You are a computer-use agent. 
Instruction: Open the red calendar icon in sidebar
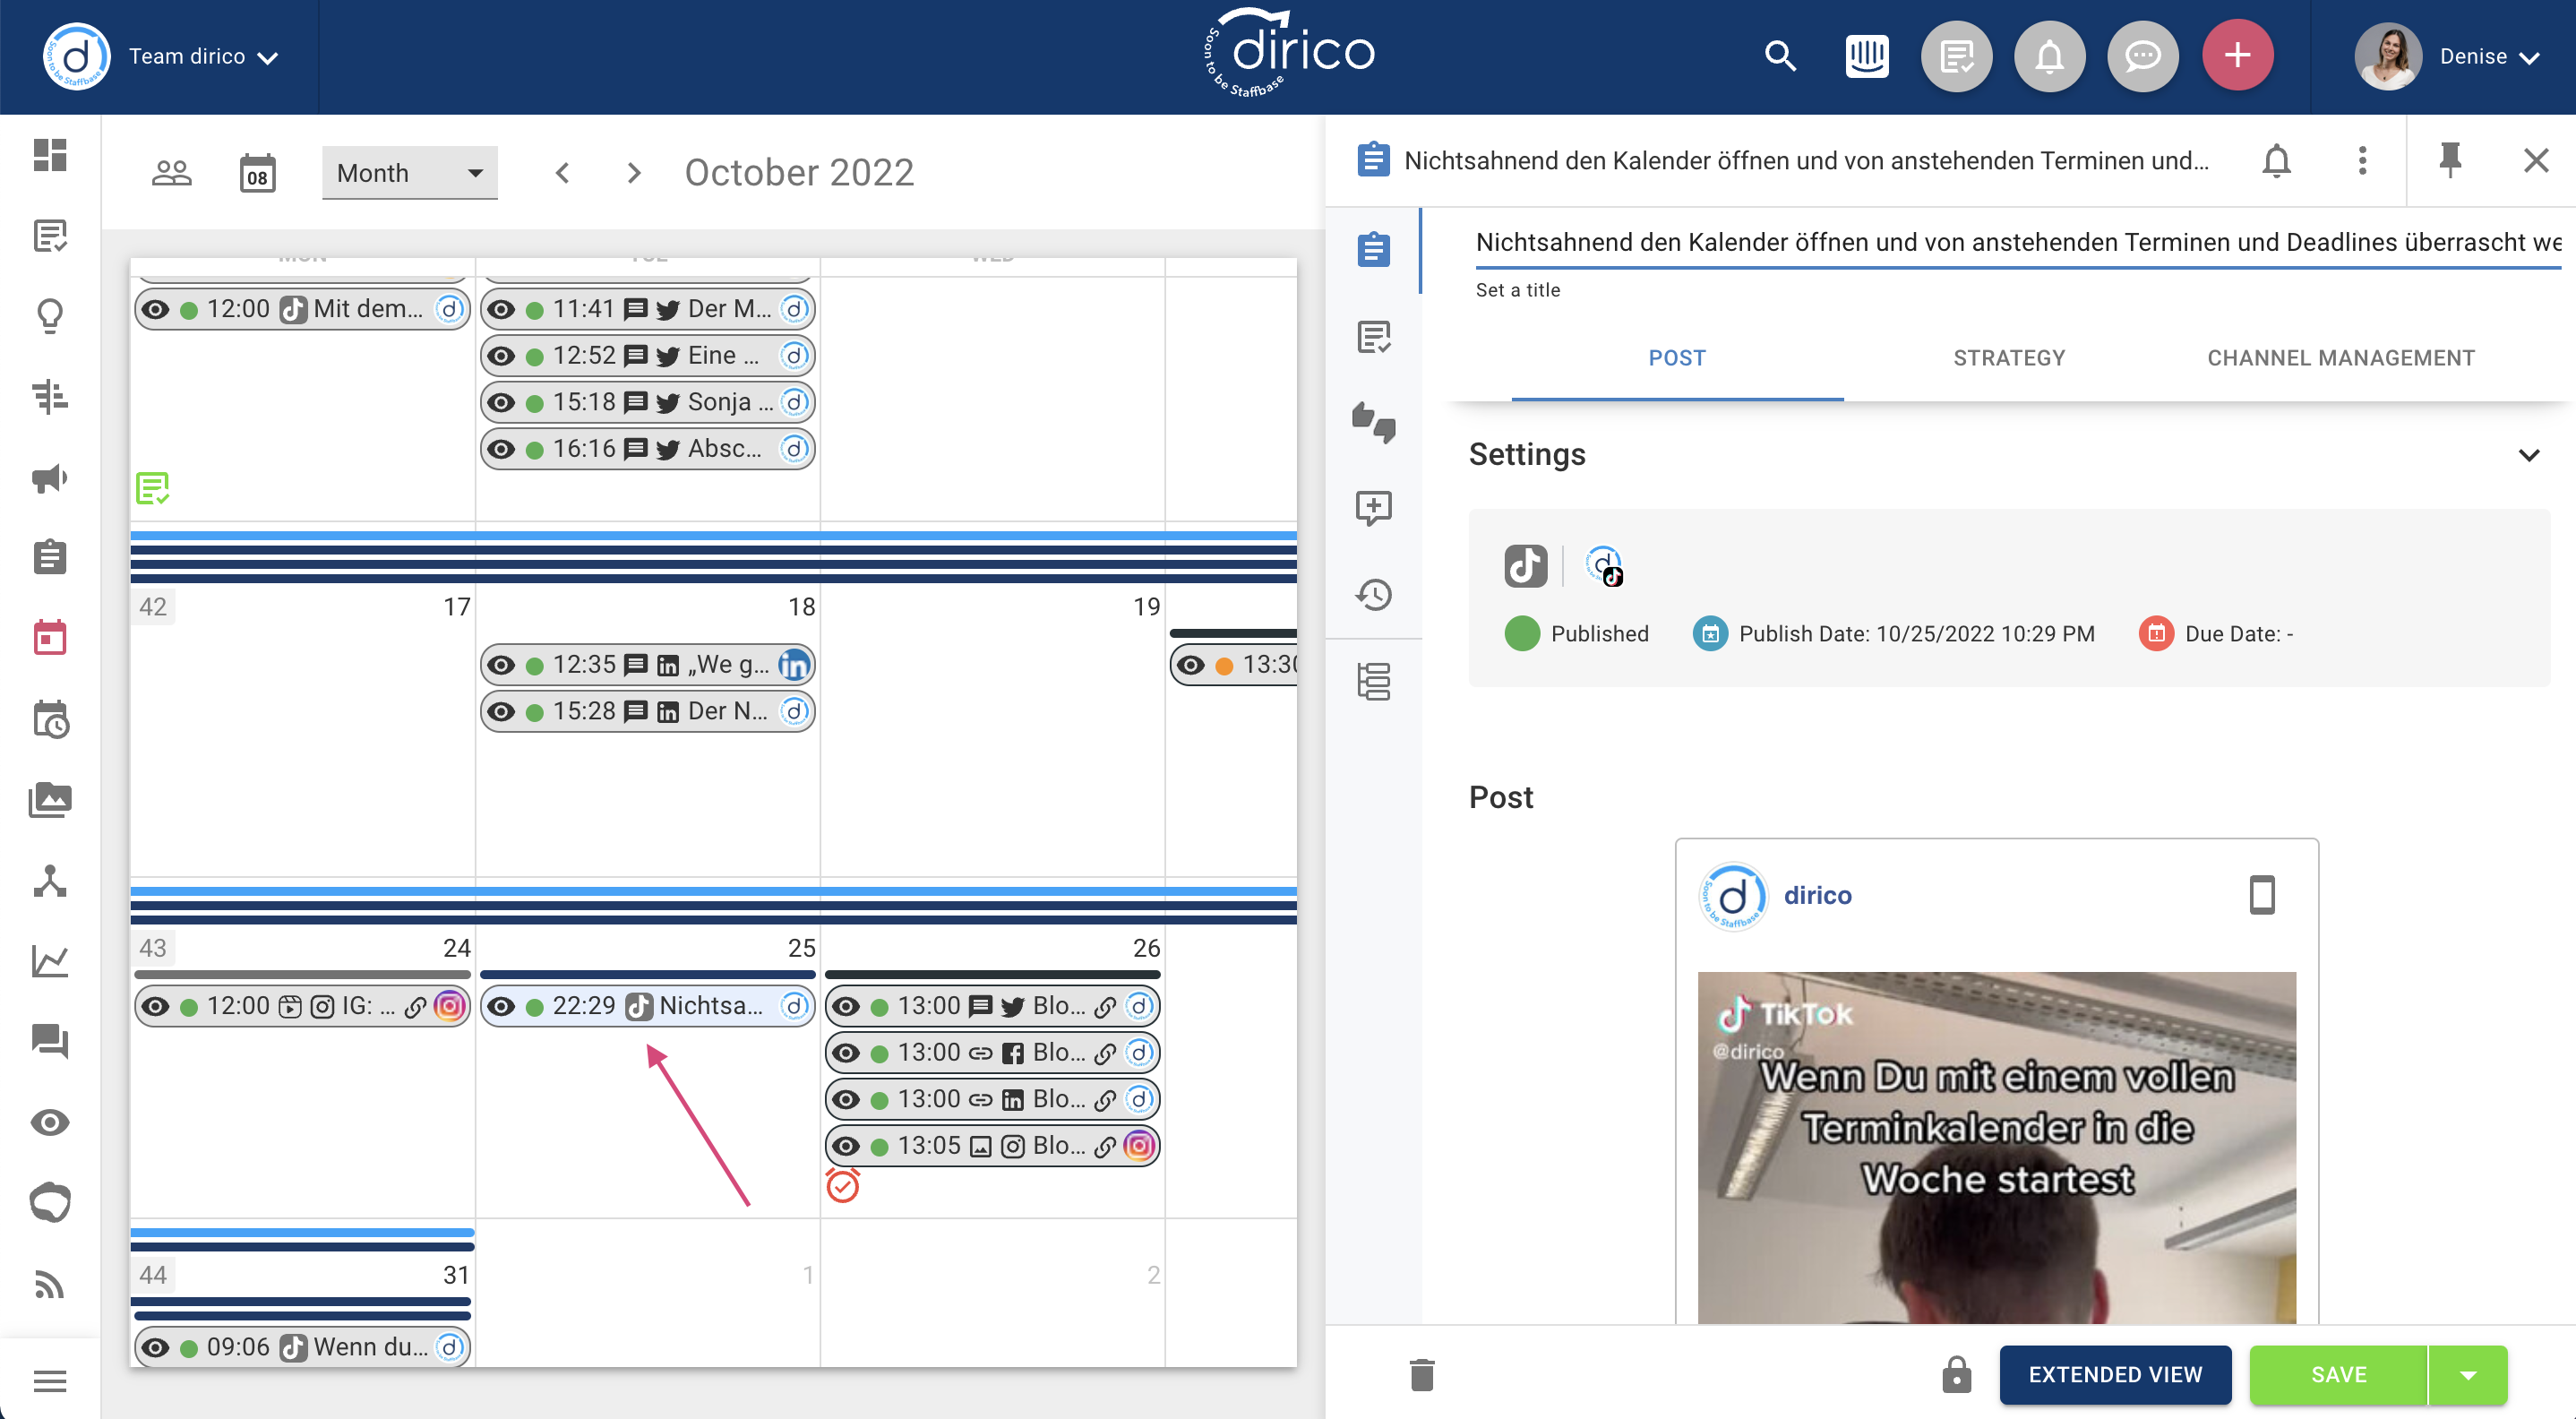[50, 638]
